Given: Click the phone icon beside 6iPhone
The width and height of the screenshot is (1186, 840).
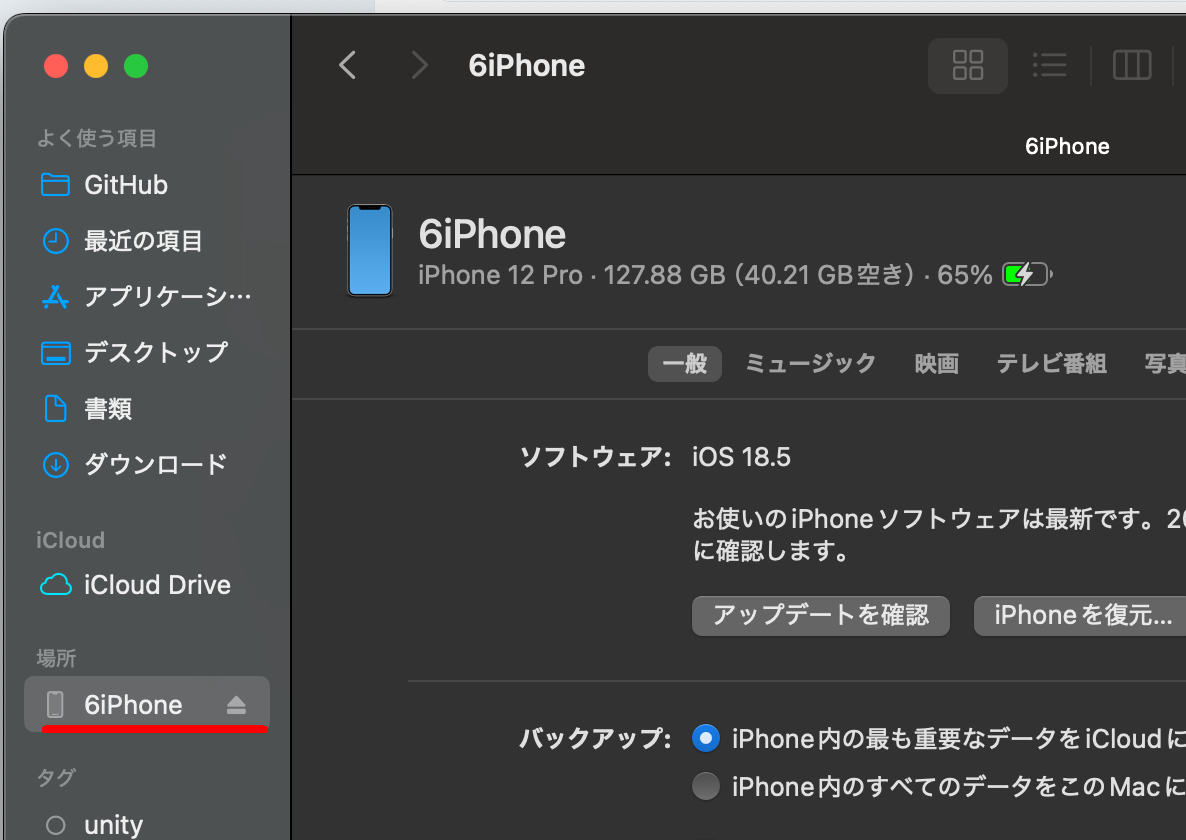Looking at the screenshot, I should point(55,704).
